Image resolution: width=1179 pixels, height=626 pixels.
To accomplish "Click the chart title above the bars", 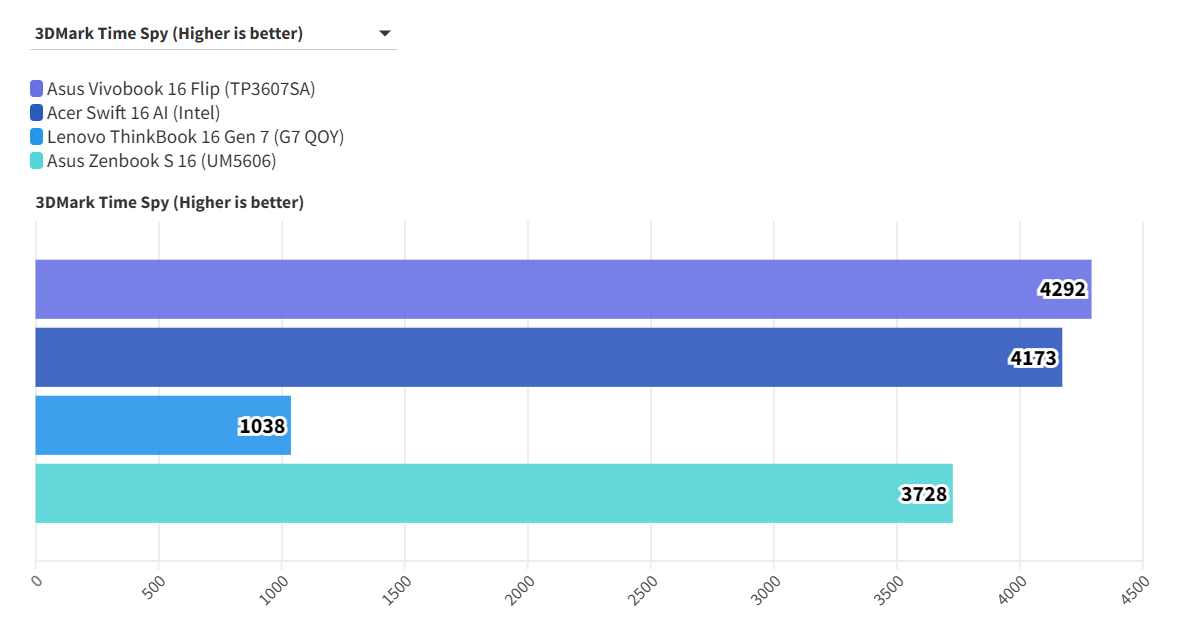I will 170,203.
